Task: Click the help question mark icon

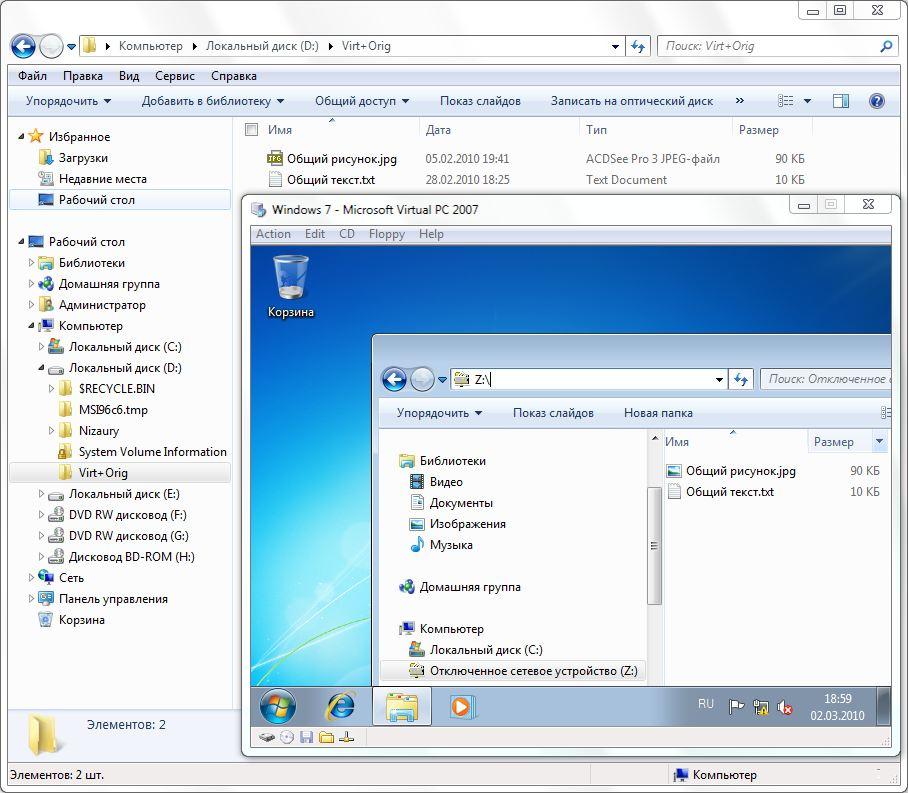Action: pos(877,101)
